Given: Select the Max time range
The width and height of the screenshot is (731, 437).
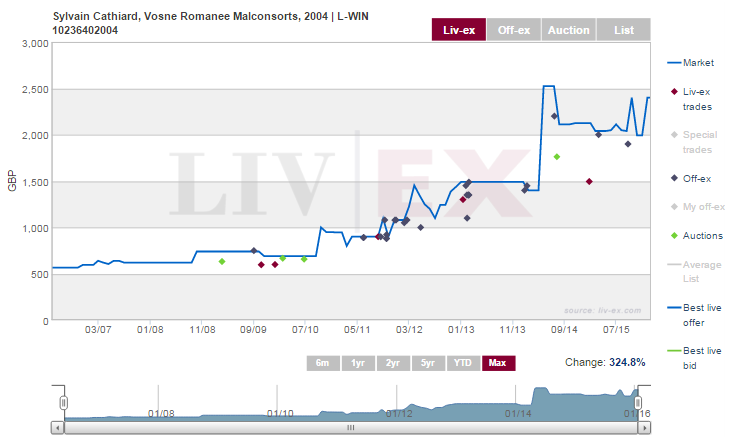Looking at the screenshot, I should [x=498, y=363].
